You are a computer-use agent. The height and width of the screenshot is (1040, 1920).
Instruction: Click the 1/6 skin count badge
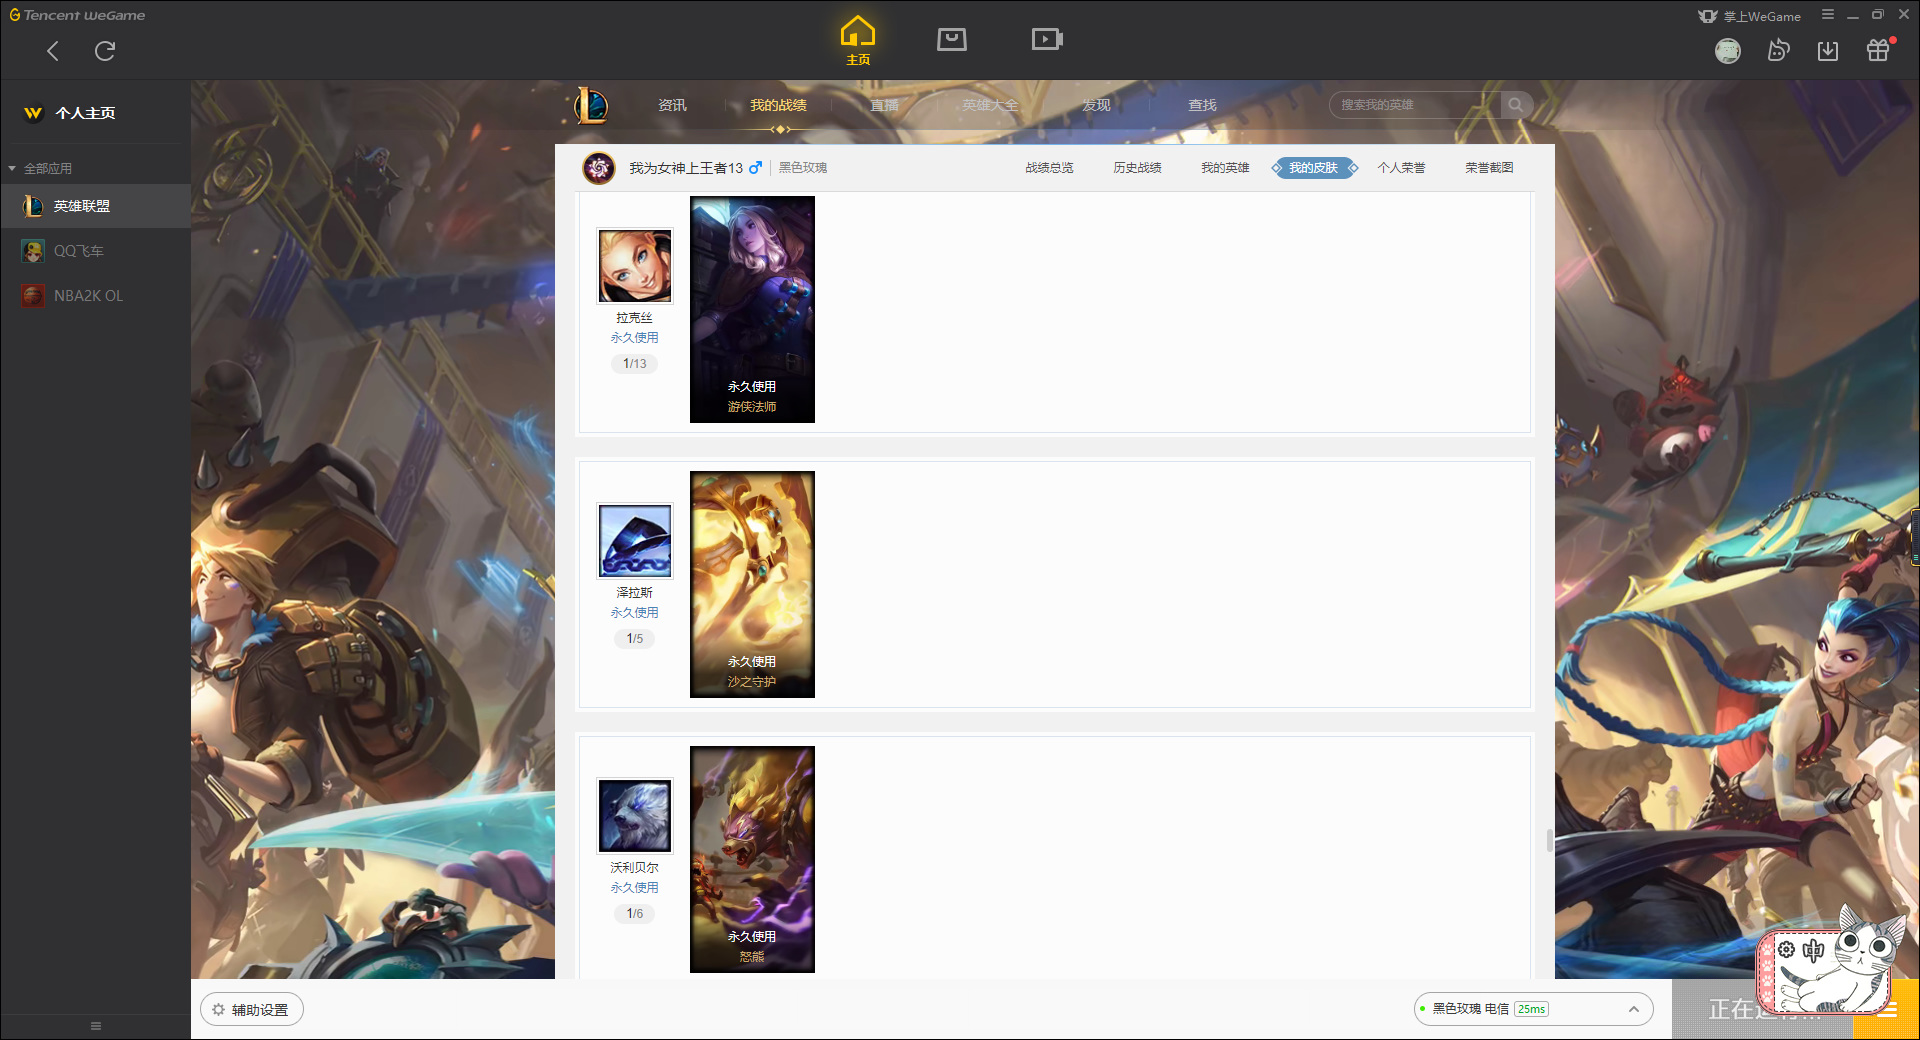pos(635,914)
